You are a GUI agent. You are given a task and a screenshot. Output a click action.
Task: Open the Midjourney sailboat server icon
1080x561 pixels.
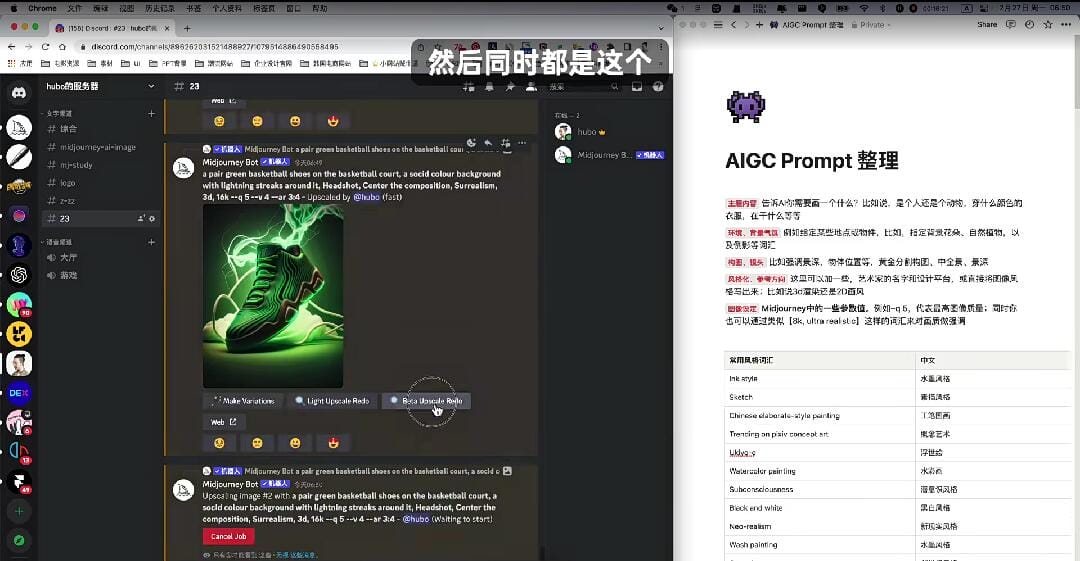tap(19, 128)
